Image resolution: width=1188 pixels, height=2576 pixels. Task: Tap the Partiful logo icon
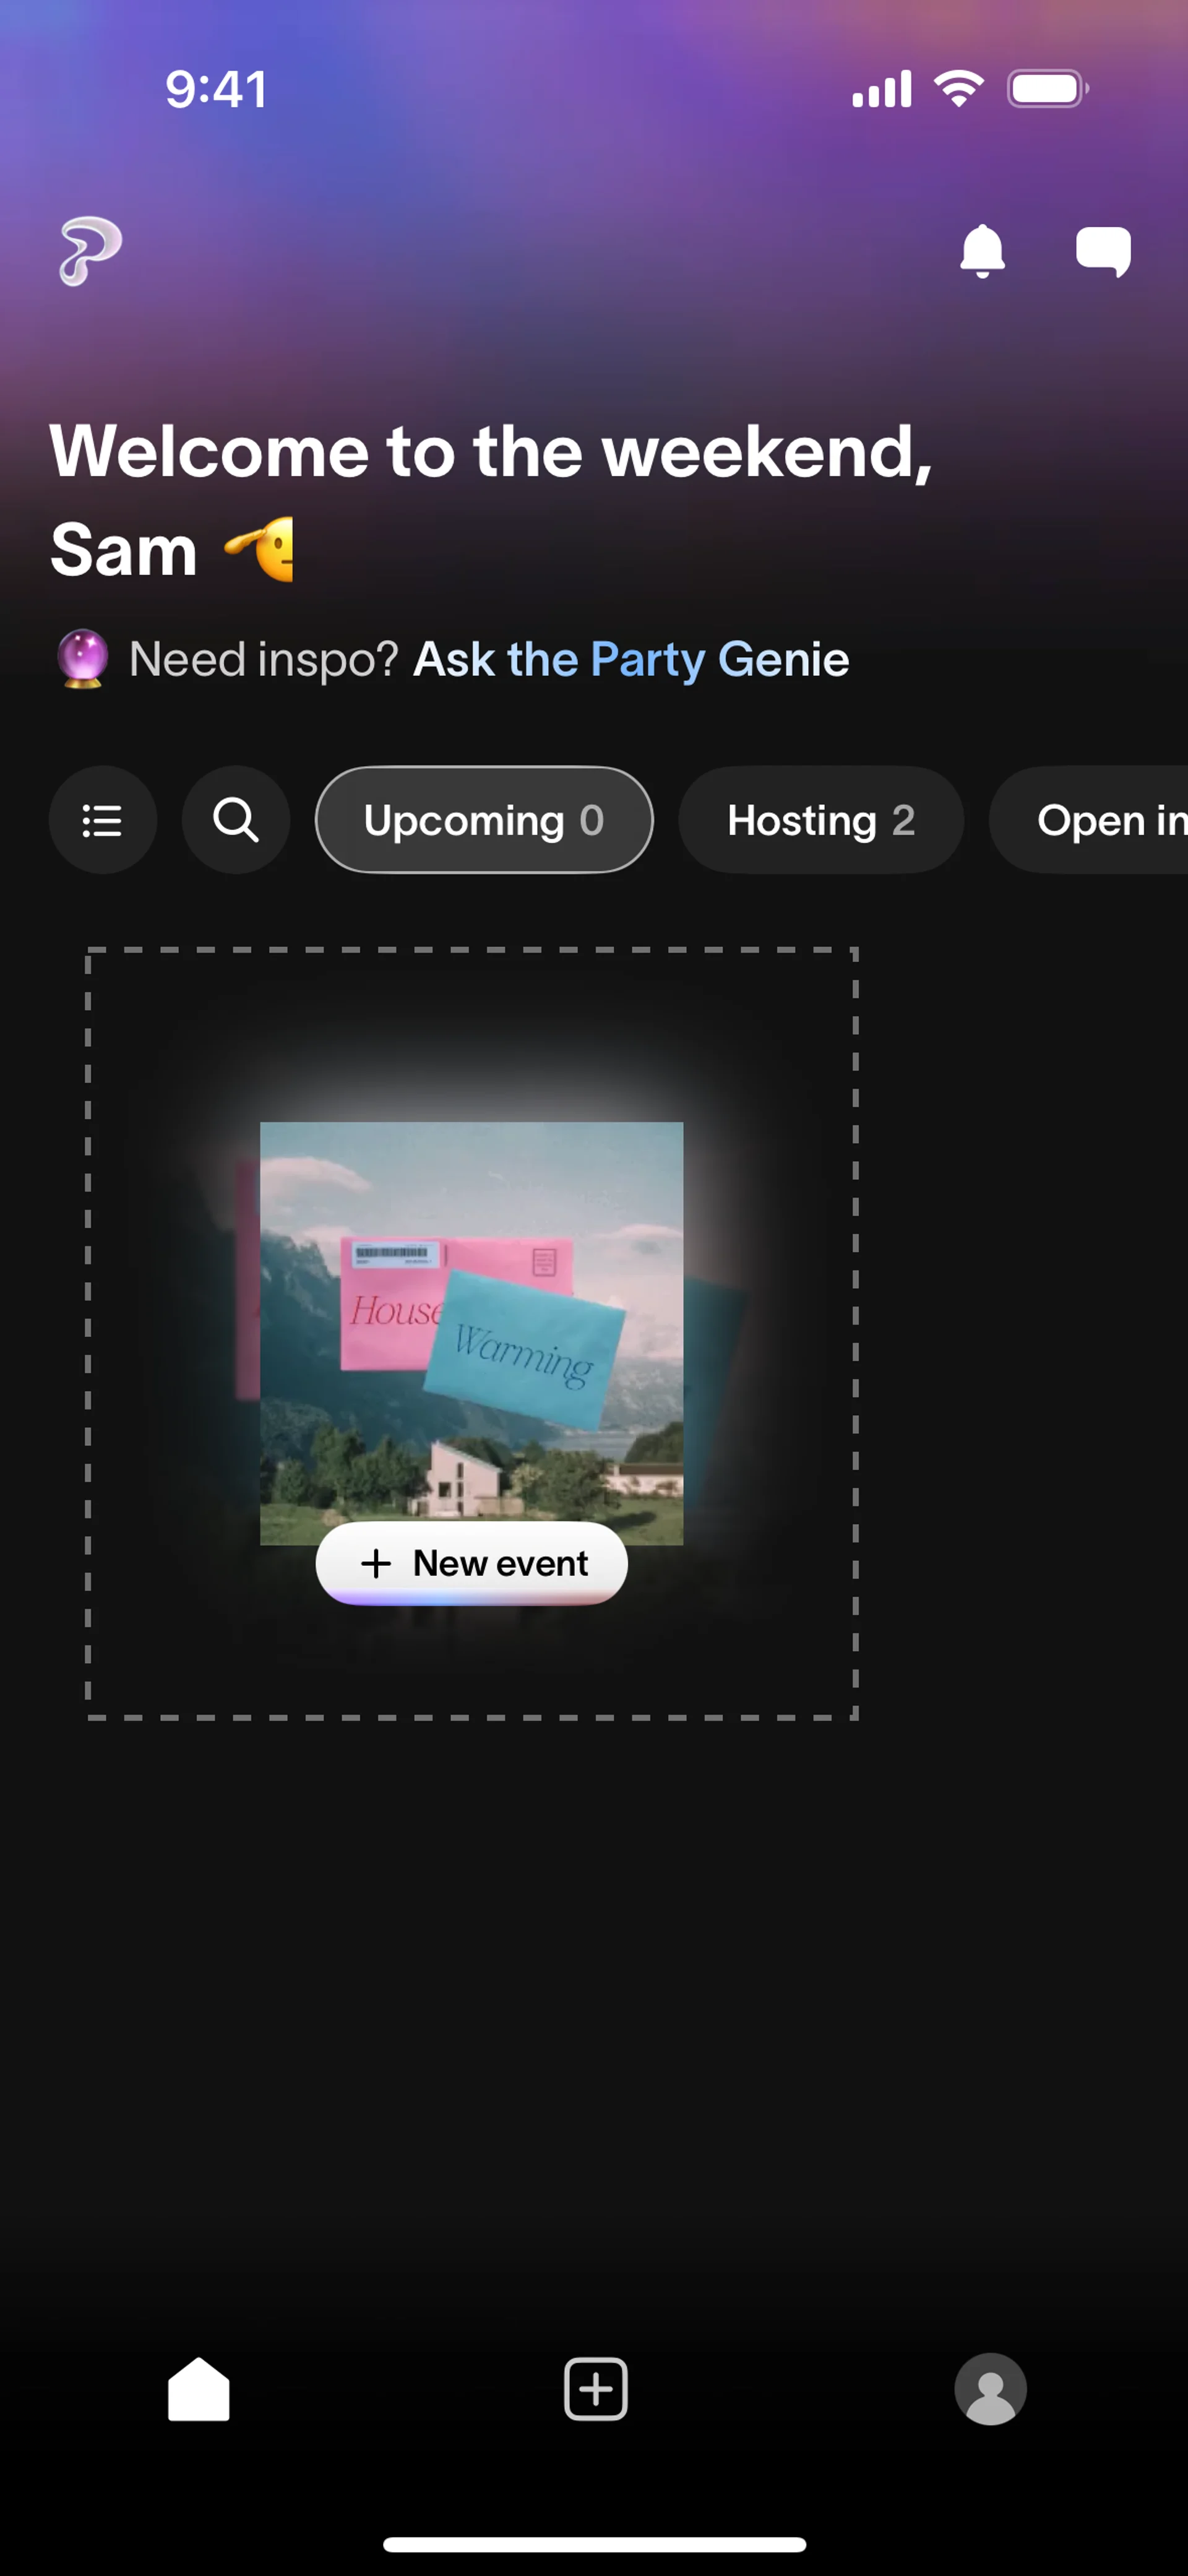[x=90, y=250]
